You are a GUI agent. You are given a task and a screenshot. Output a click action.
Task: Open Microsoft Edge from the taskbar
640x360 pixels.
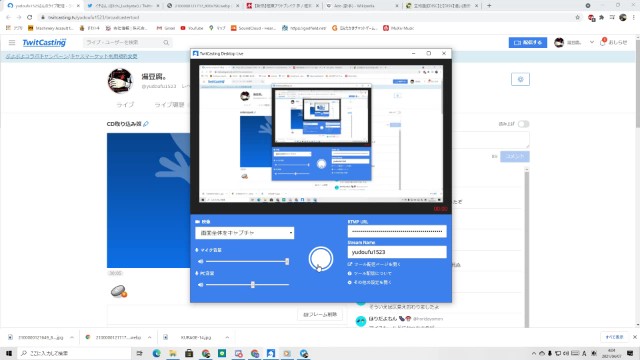click(x=156, y=353)
